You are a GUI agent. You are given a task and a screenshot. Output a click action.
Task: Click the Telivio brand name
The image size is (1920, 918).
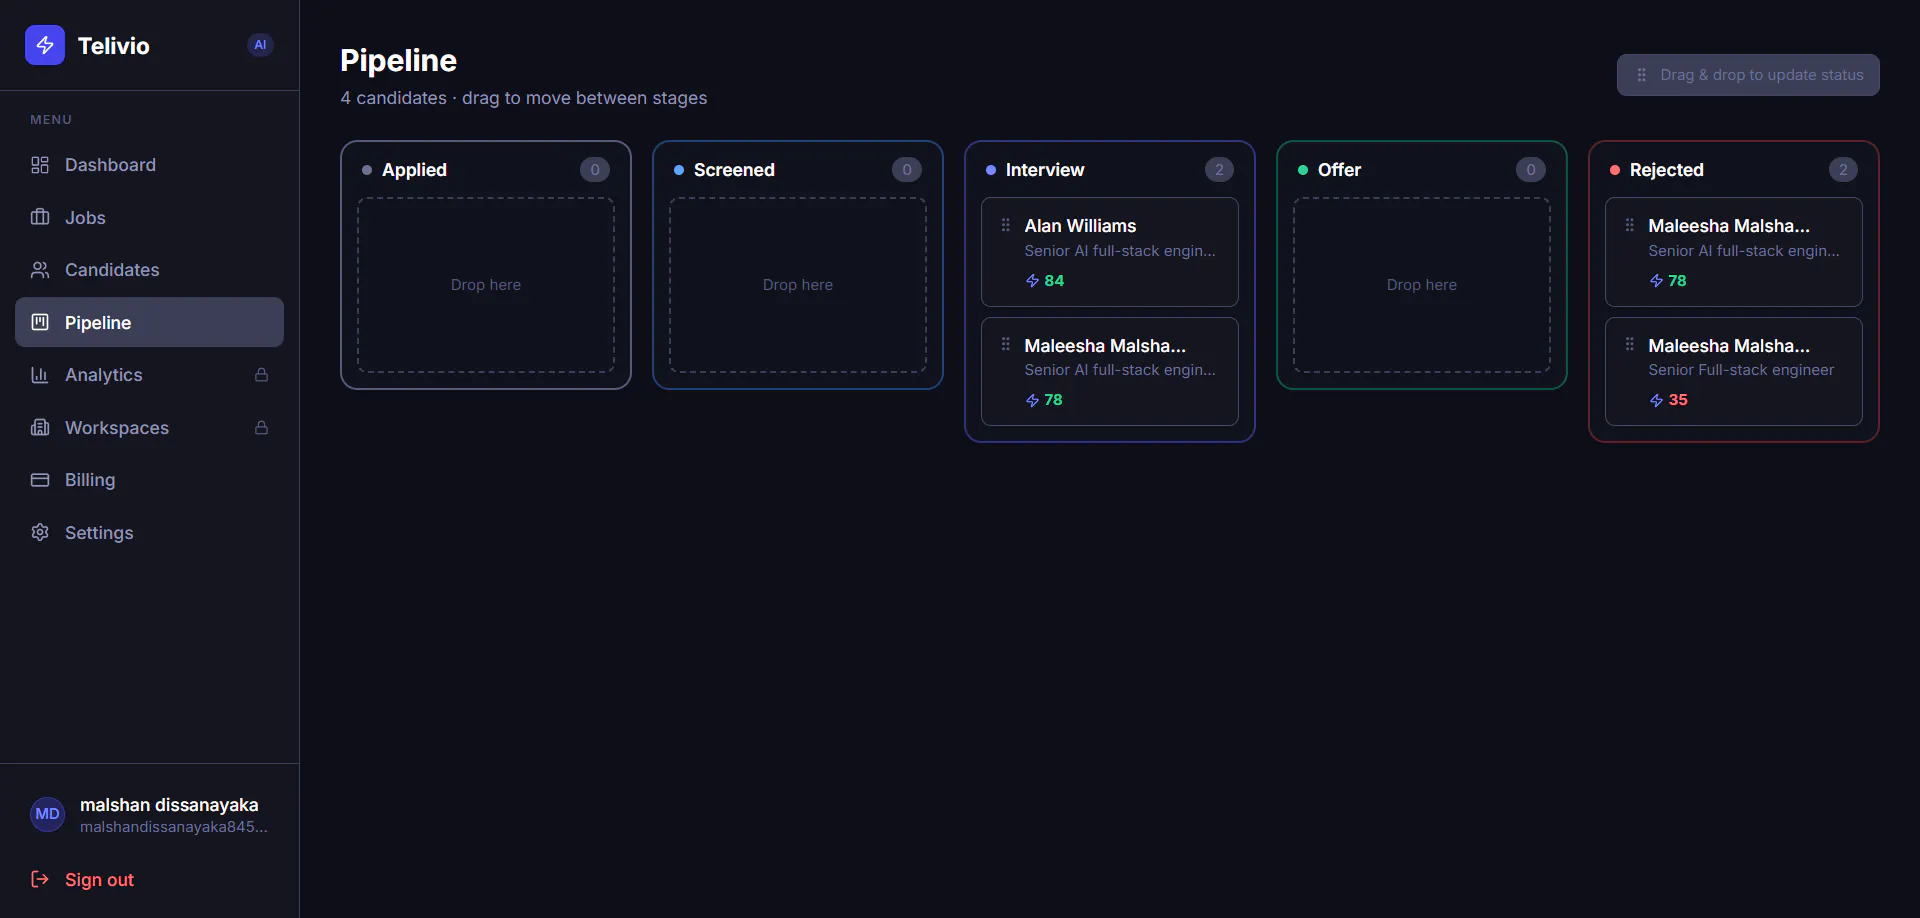pyautogui.click(x=114, y=46)
